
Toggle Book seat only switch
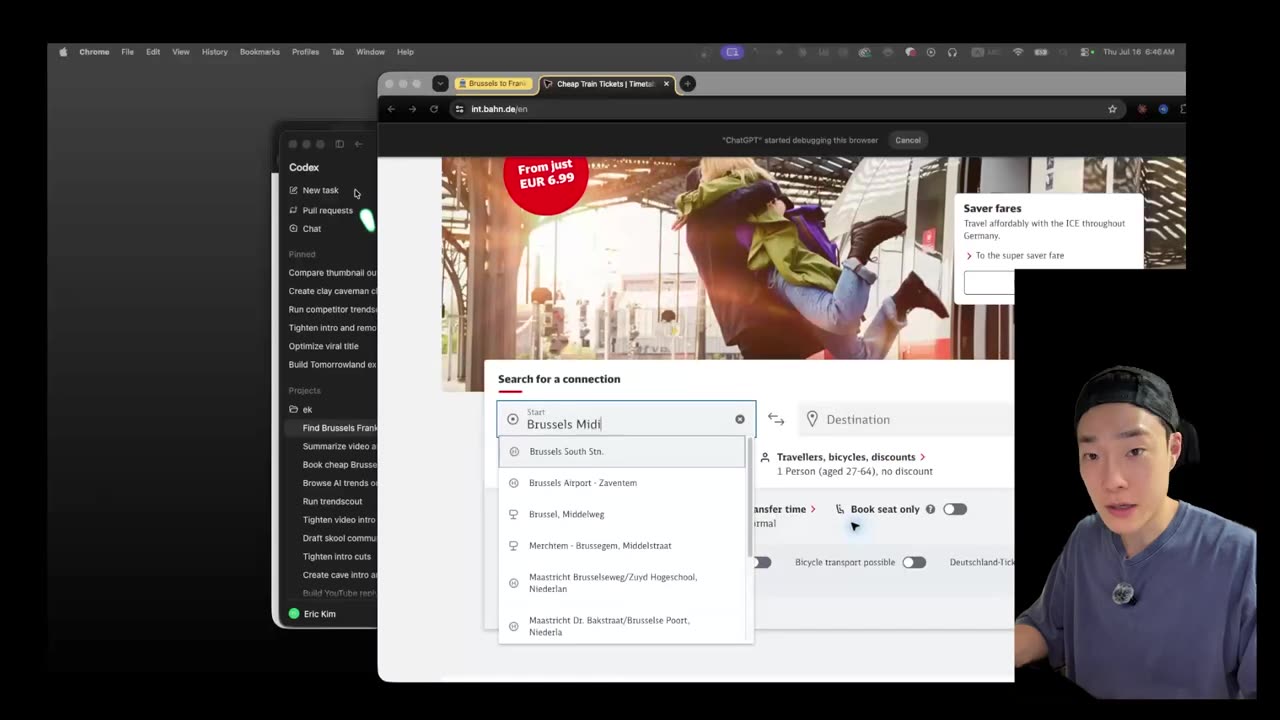click(955, 509)
